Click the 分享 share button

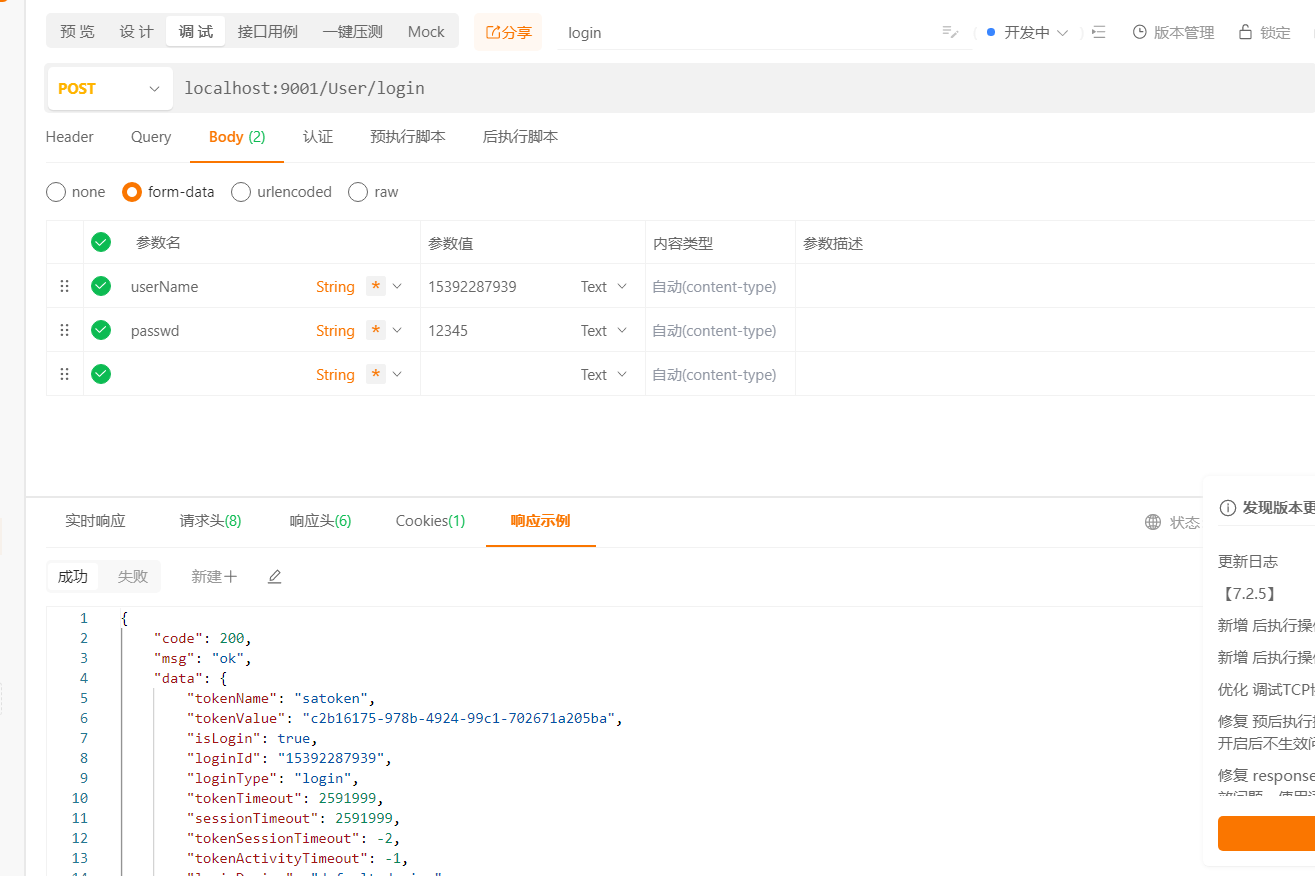tap(508, 32)
